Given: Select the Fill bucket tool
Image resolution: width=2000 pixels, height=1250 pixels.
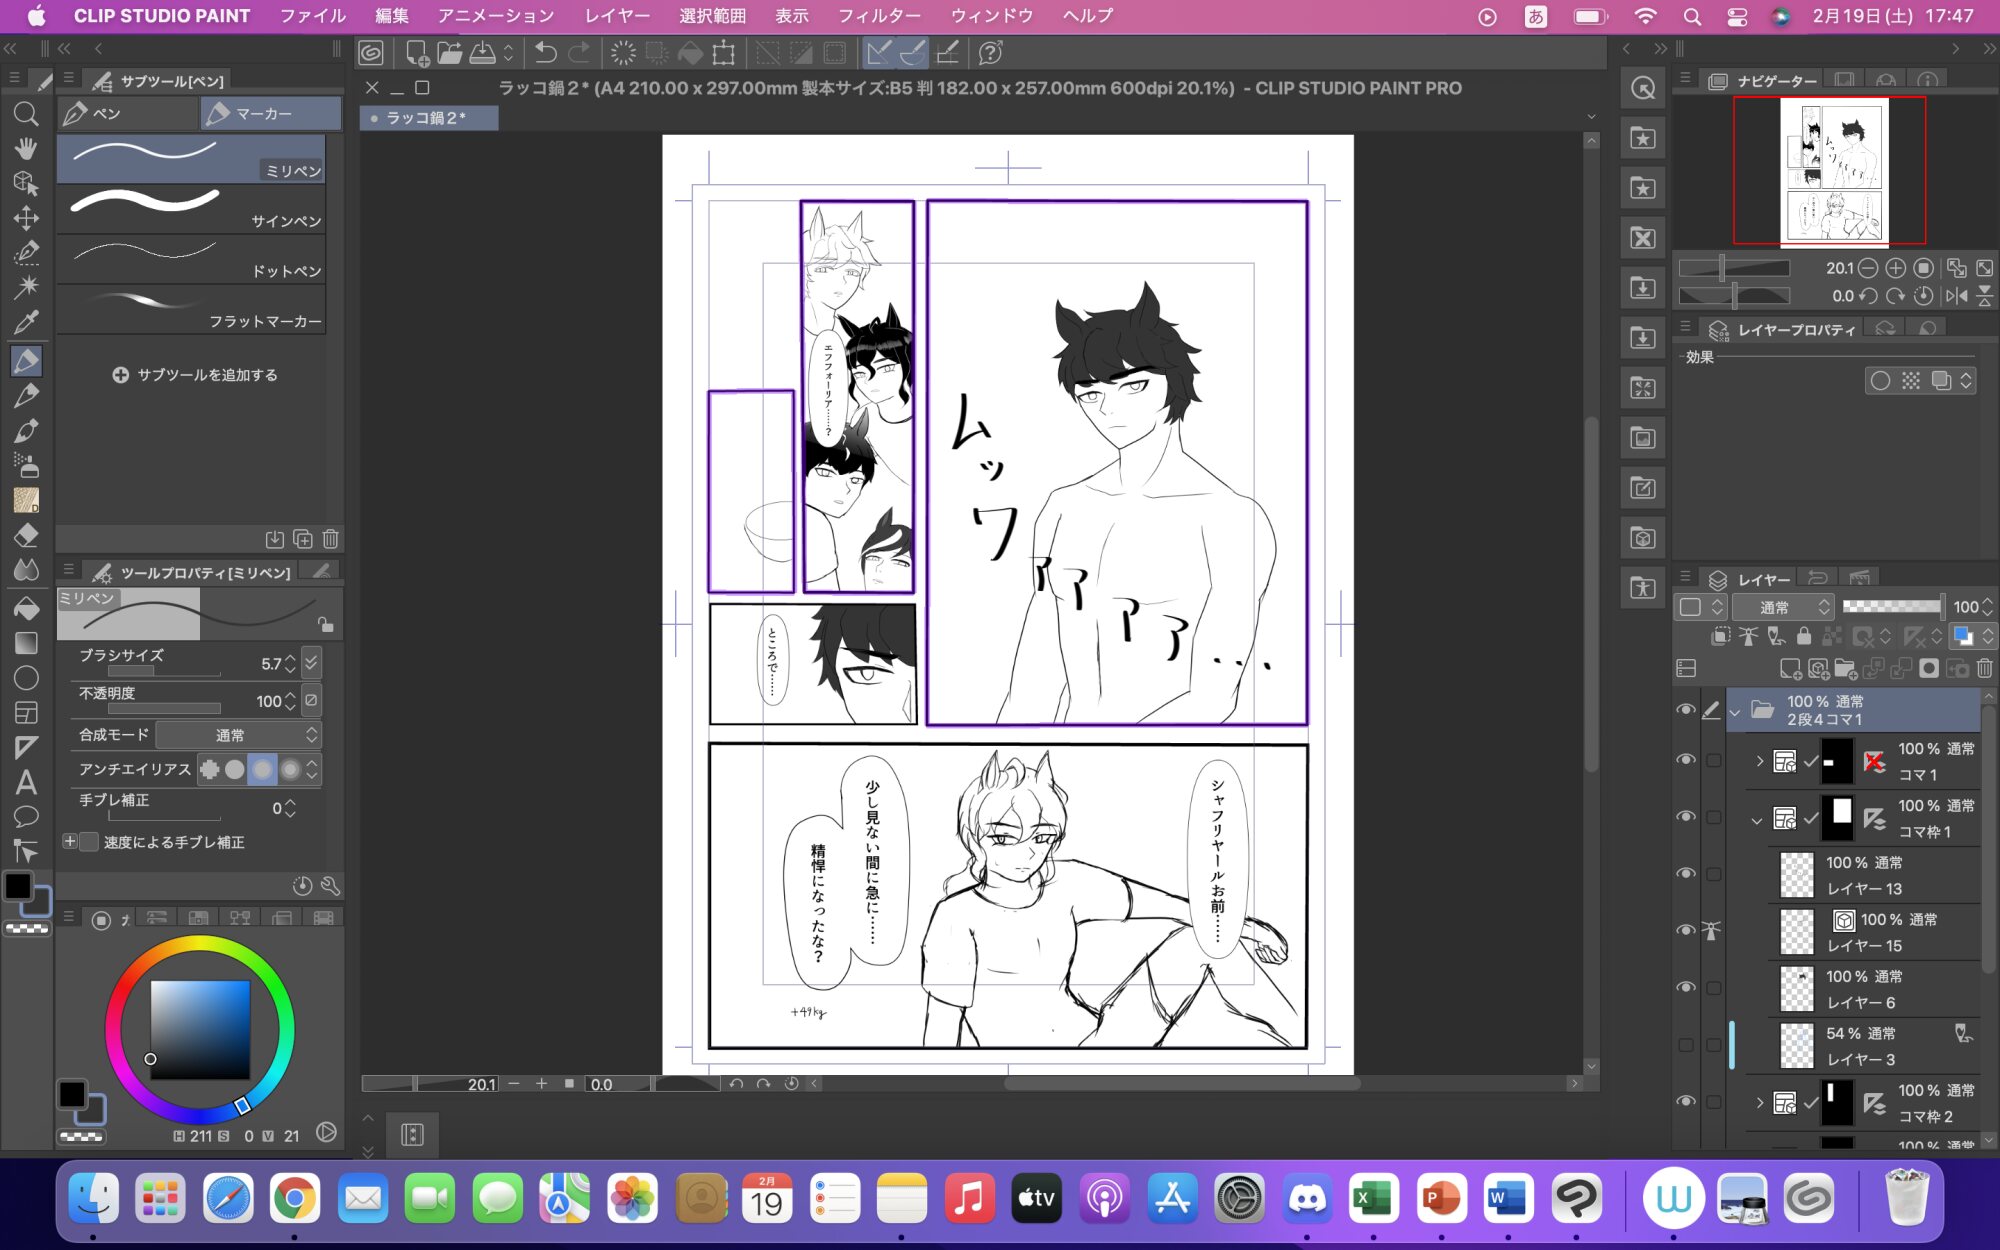Looking at the screenshot, I should 26,608.
